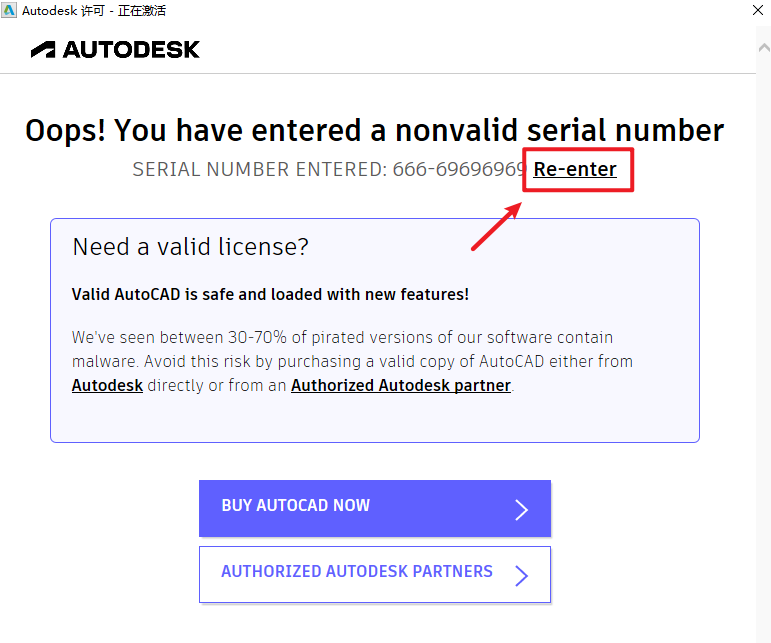Click the AUTODESK wordmark text in header
Screen dimensions: 771x643
coord(131,49)
